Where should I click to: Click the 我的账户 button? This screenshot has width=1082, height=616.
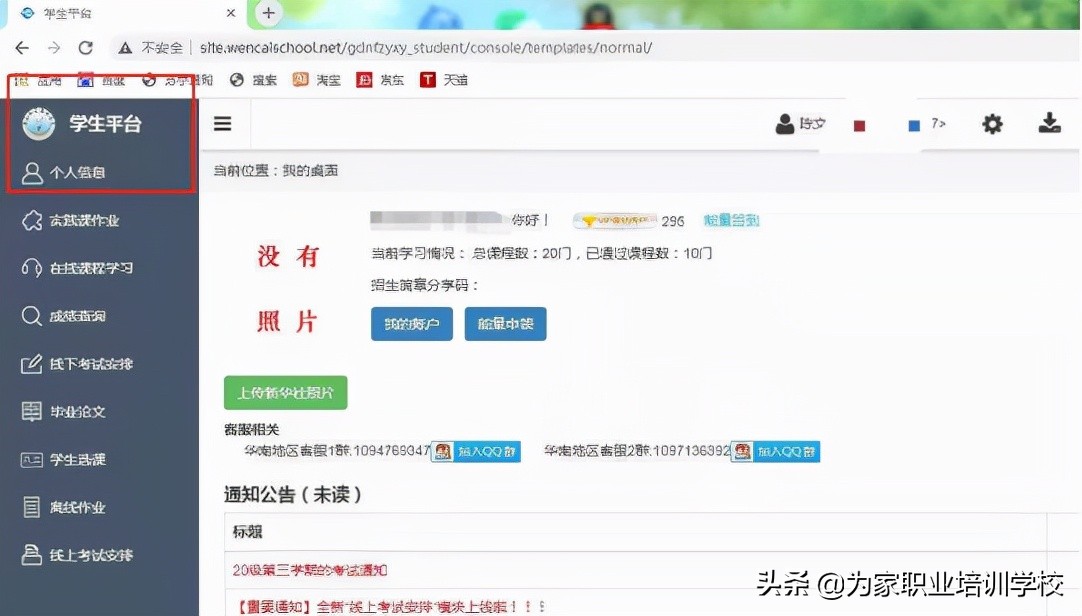click(x=411, y=324)
